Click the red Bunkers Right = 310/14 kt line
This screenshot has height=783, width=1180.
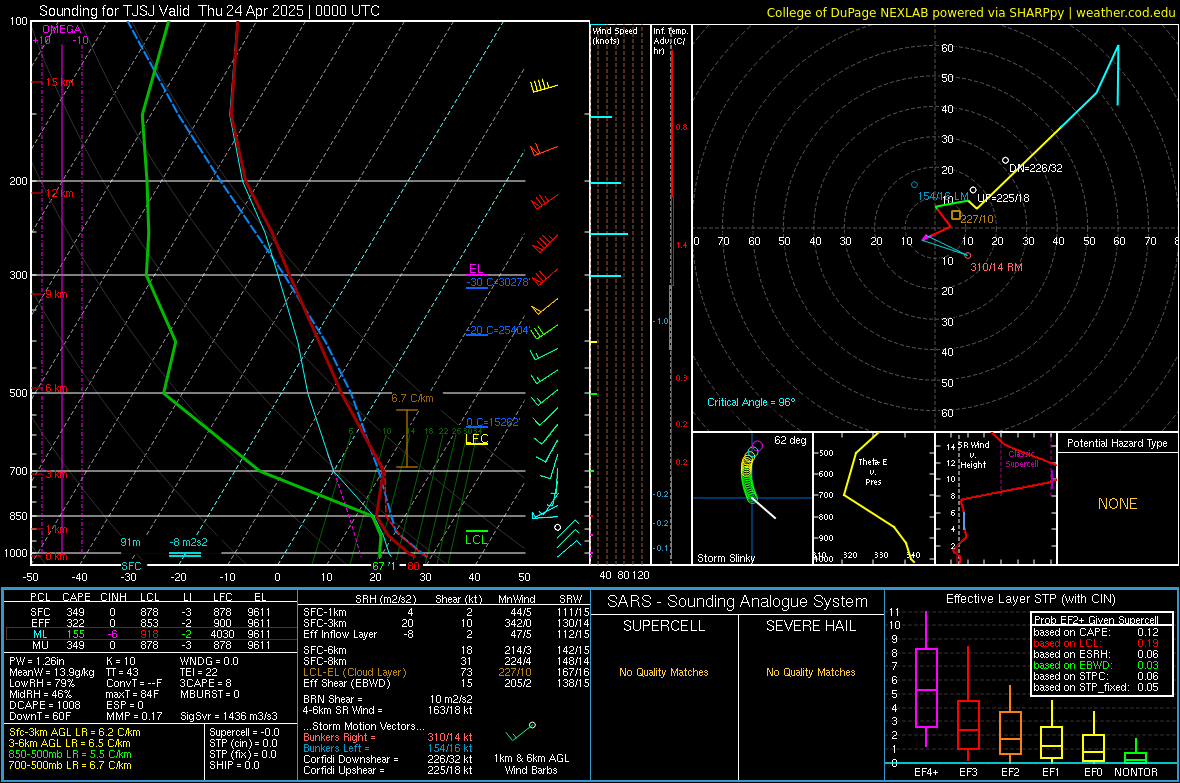(388, 738)
